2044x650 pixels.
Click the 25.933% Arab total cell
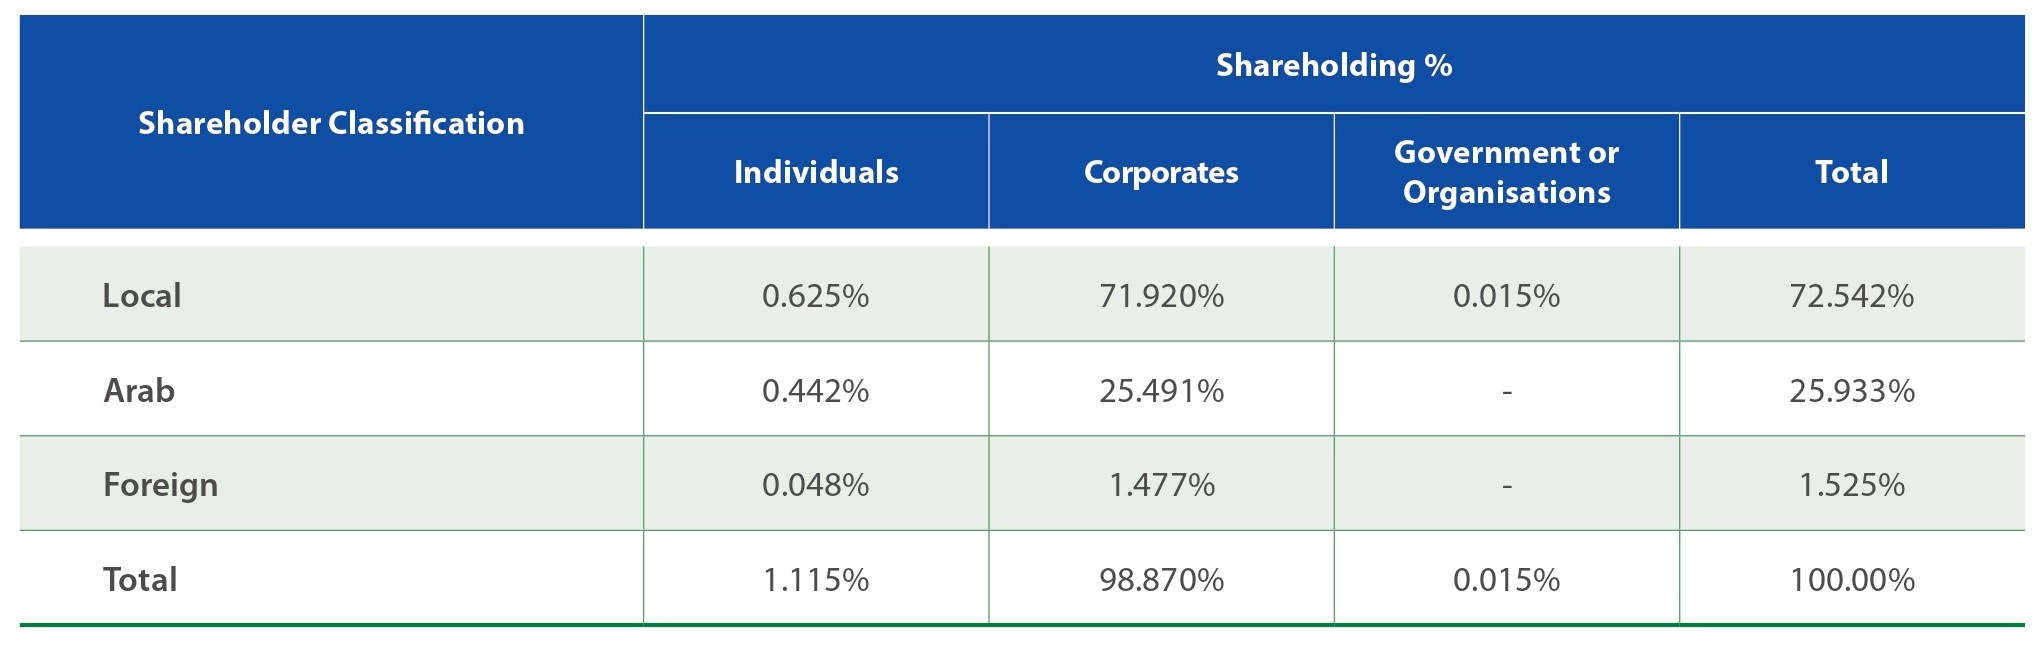click(1852, 390)
